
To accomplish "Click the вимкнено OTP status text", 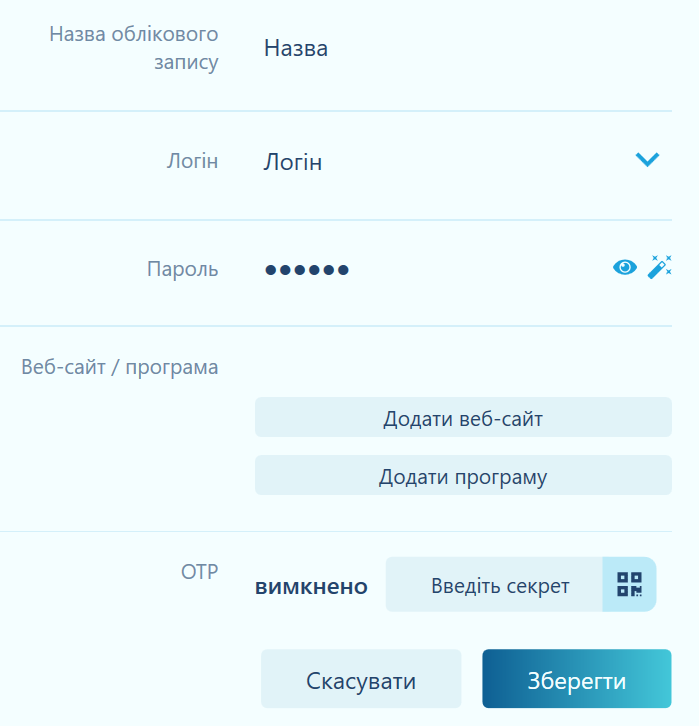I will tap(311, 587).
